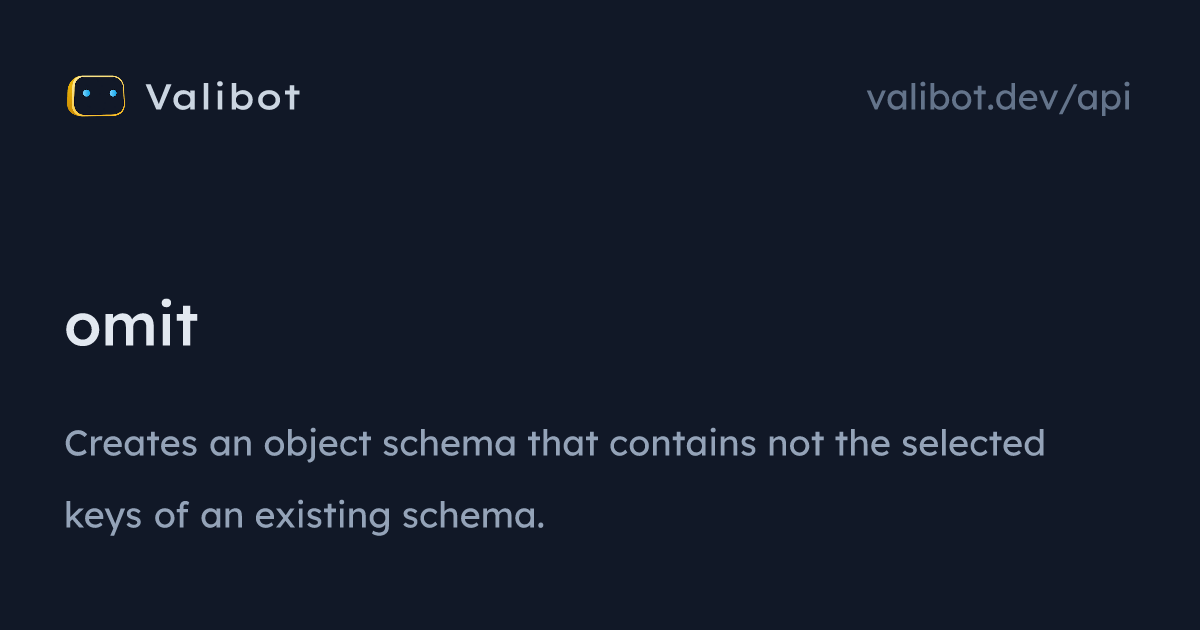
Task: Click the word not in the description
Action: click(794, 442)
